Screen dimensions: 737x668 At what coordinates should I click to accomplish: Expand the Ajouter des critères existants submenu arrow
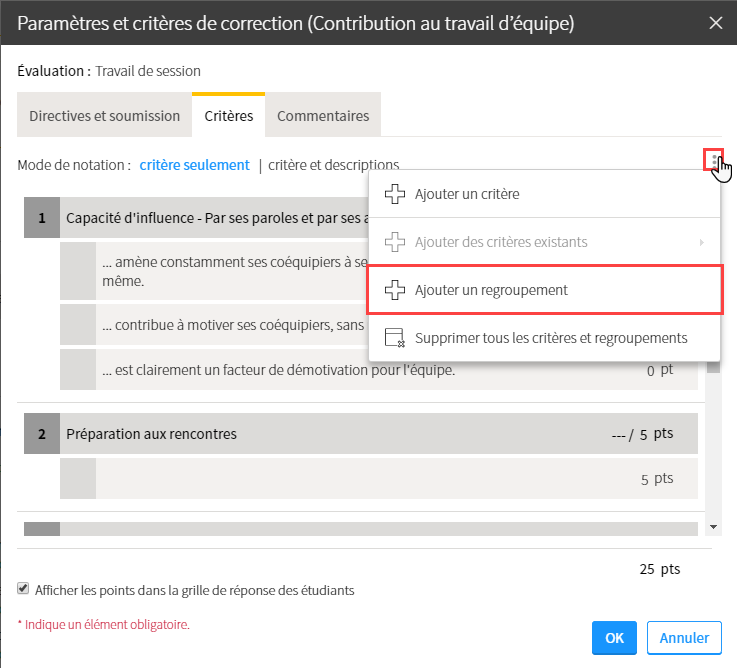click(701, 242)
